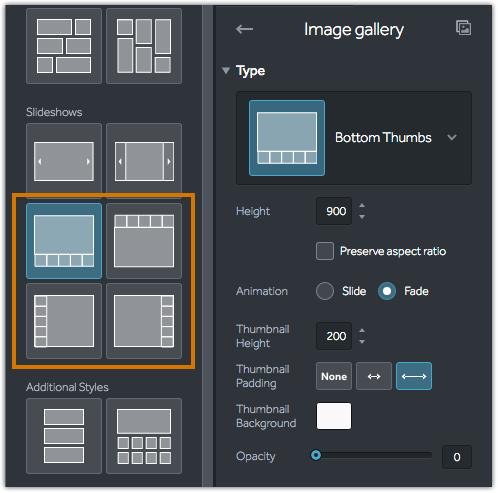Edit the Opacity value field showing 0
The height and width of the screenshot is (493, 498).
tap(457, 457)
